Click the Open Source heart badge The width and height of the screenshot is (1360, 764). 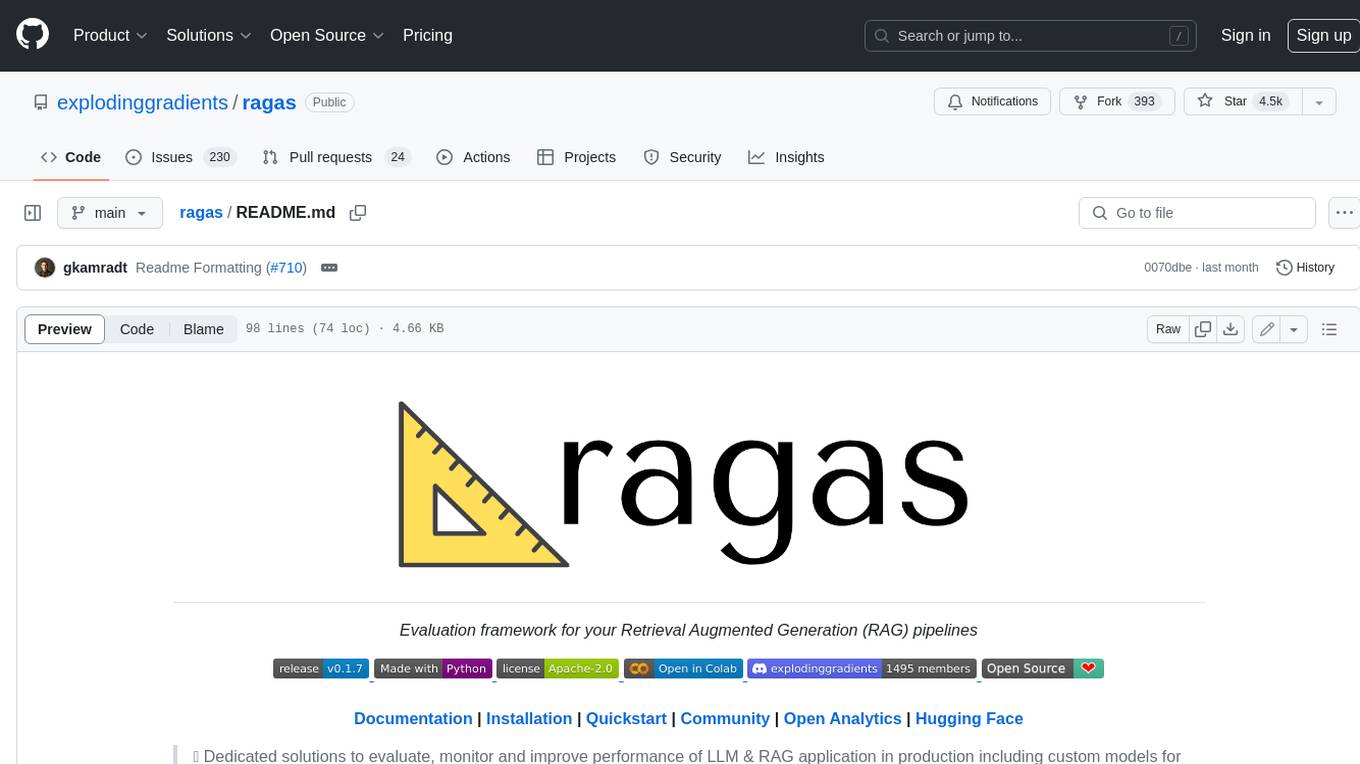tap(1043, 668)
